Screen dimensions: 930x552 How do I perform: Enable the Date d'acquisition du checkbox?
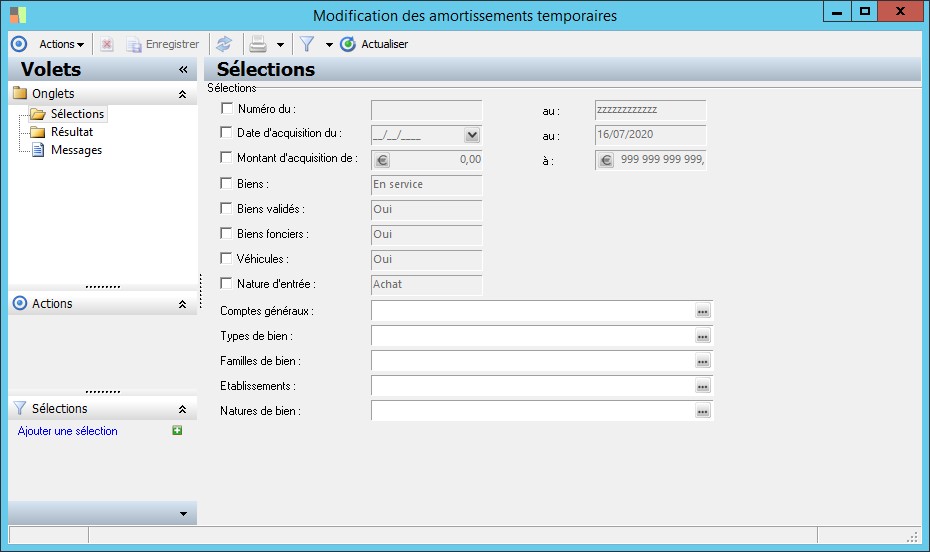pos(226,132)
